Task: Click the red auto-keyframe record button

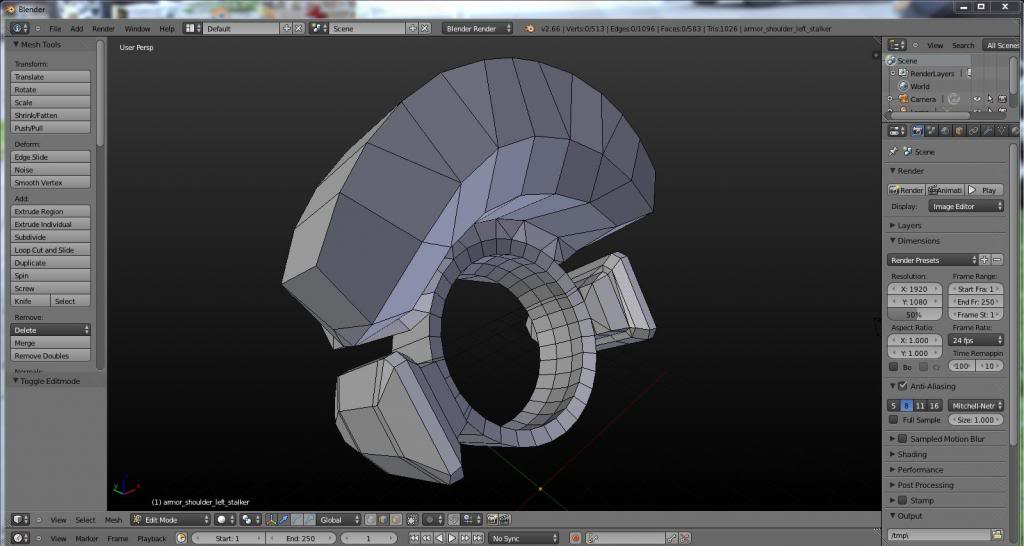Action: pyautogui.click(x=575, y=539)
